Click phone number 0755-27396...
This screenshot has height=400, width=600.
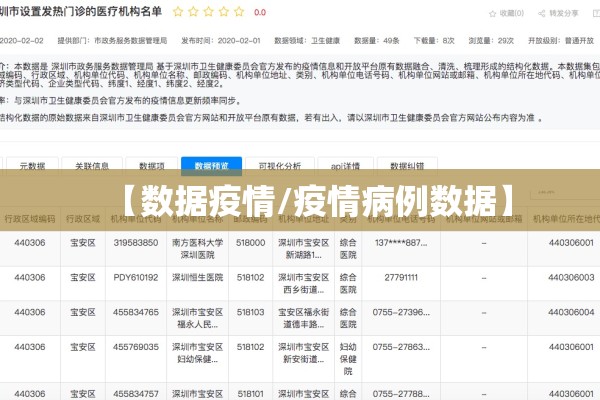coord(401,312)
